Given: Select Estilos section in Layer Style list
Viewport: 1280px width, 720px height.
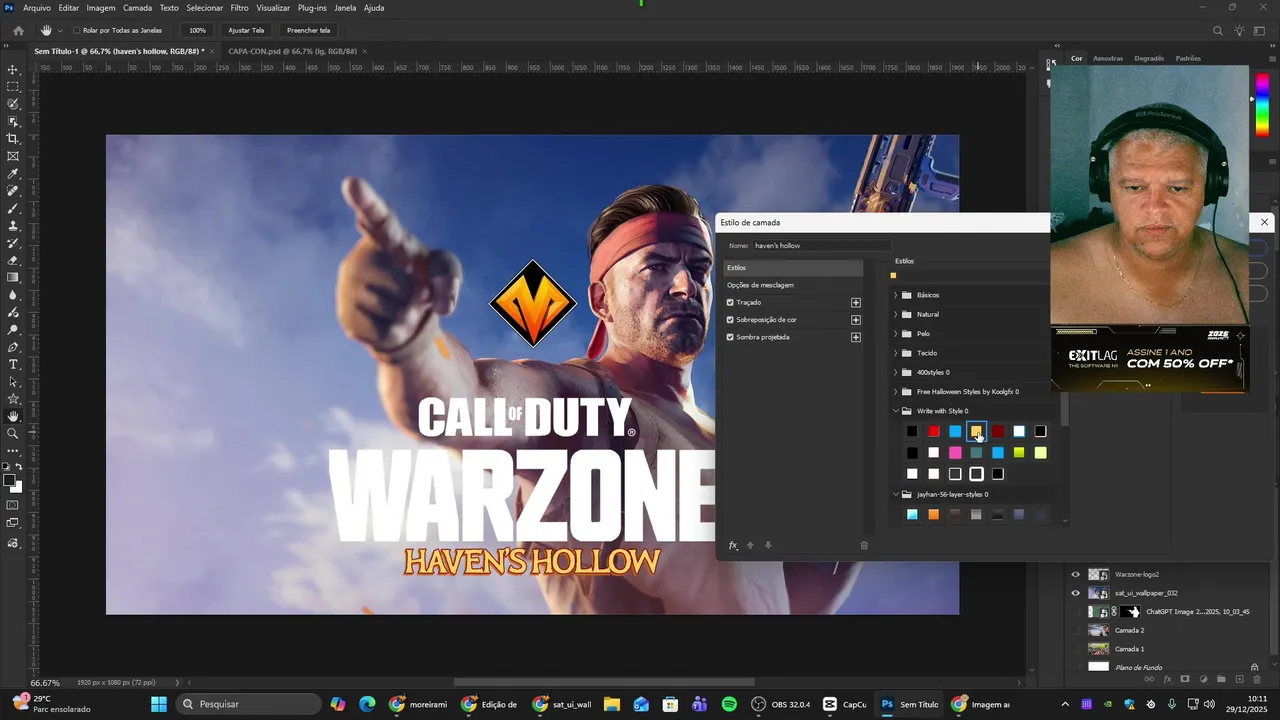Looking at the screenshot, I should 793,268.
